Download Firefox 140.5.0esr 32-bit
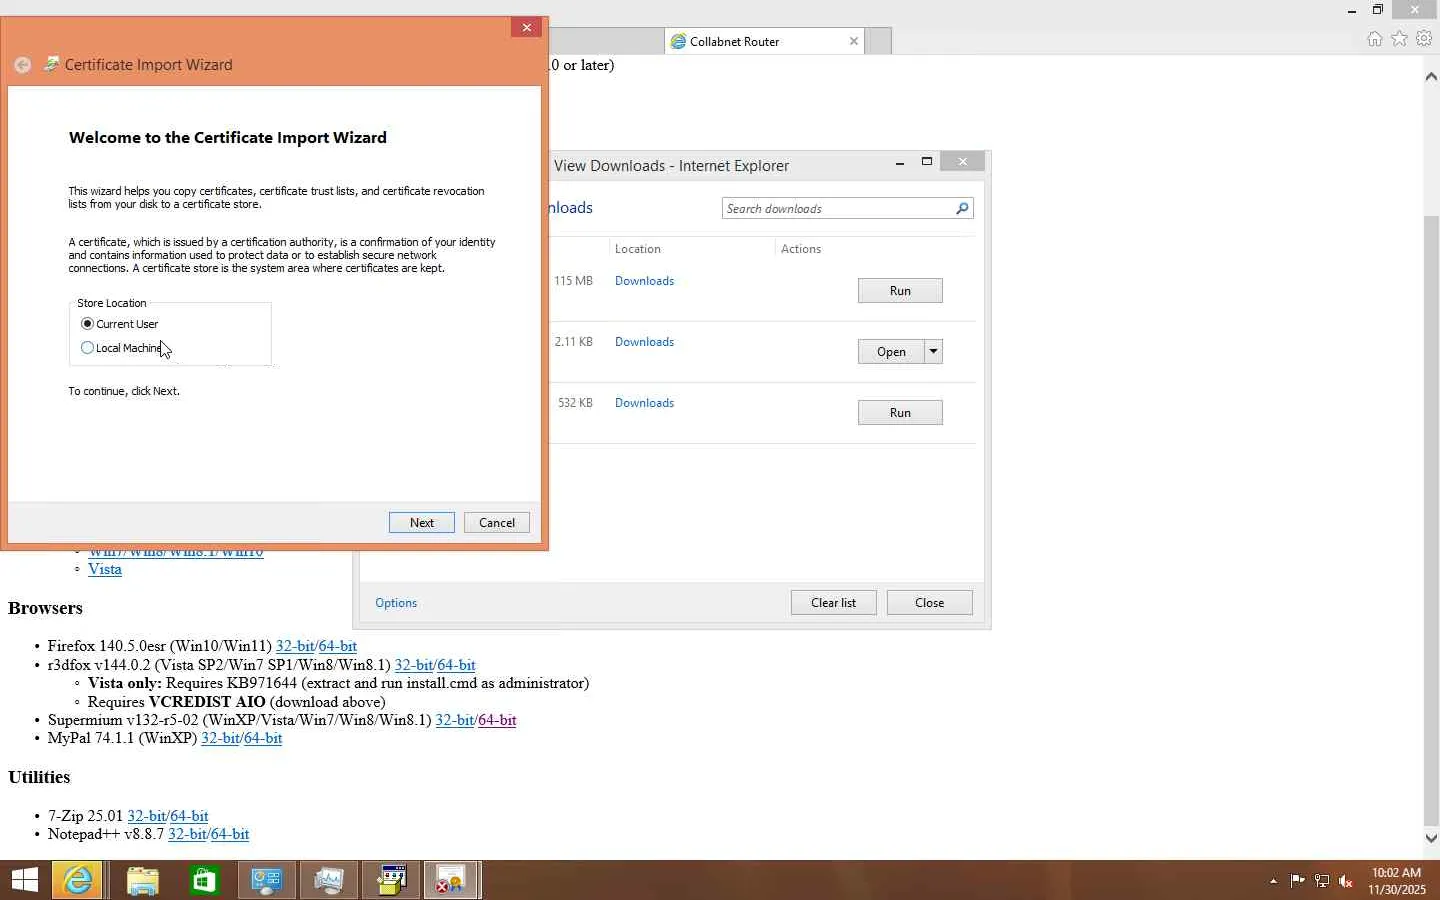Image resolution: width=1440 pixels, height=900 pixels. (295, 646)
